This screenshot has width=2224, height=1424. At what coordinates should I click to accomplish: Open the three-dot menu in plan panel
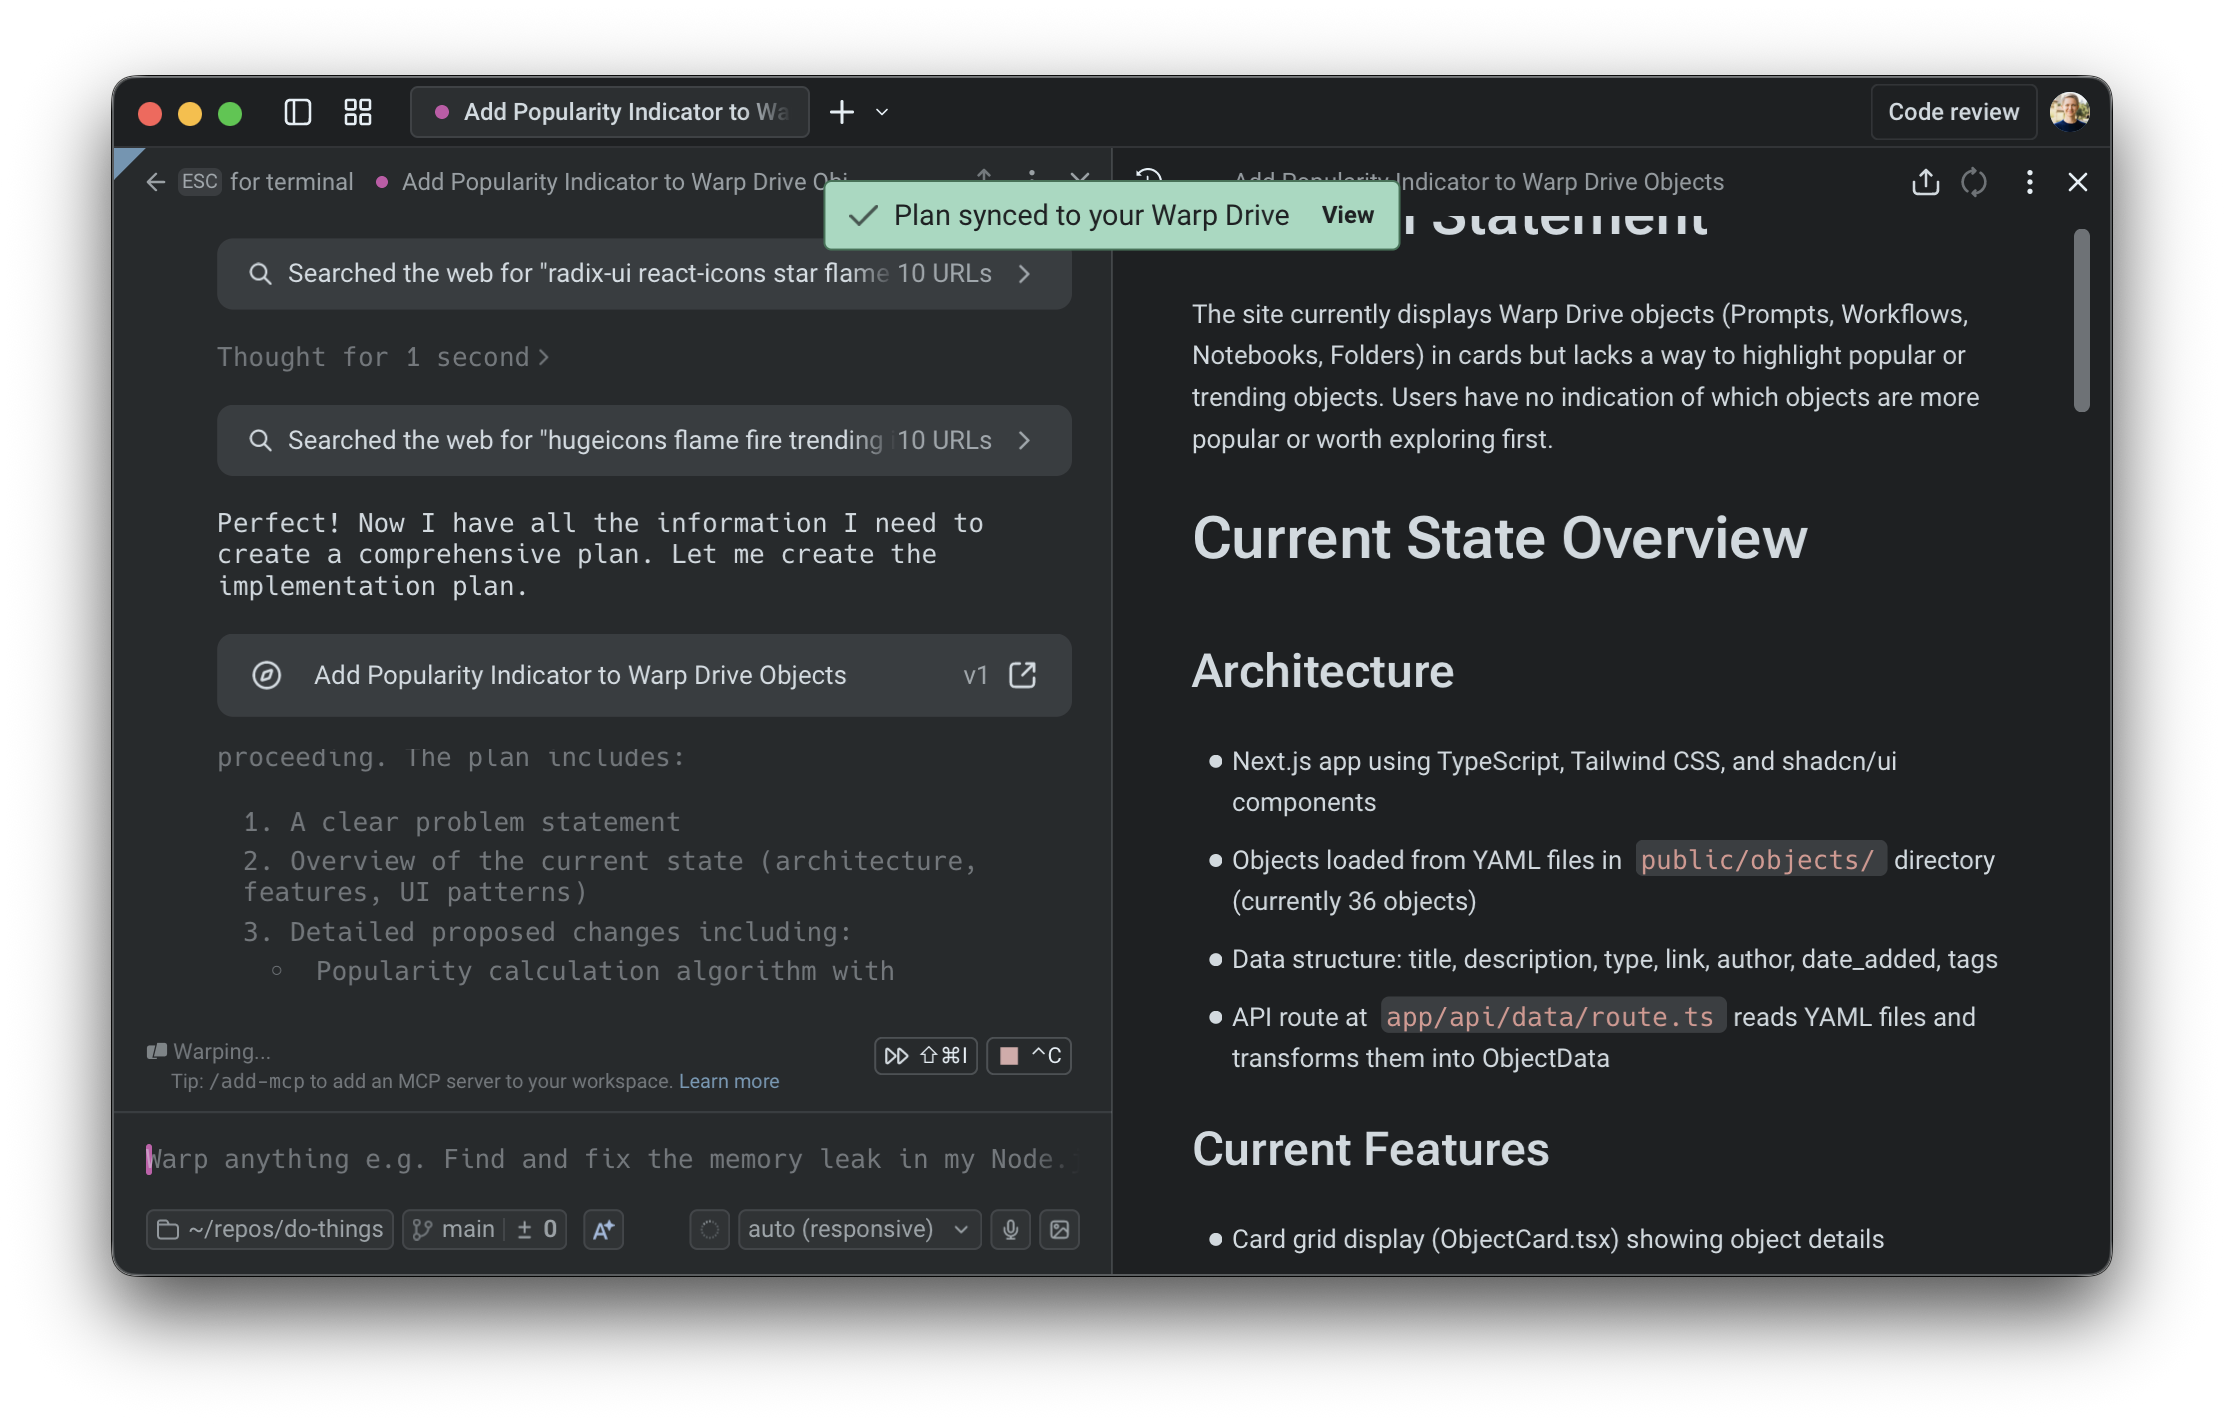point(2029,182)
